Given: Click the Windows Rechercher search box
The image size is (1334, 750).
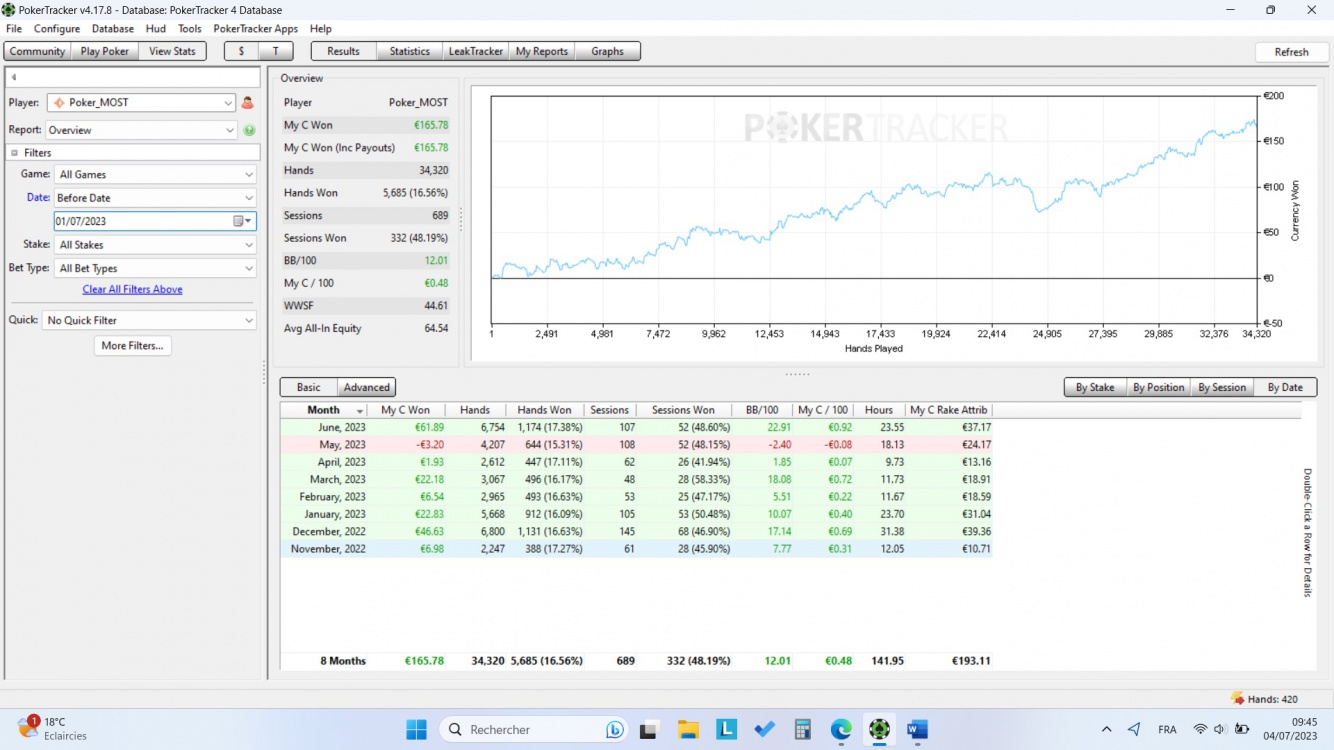Looking at the screenshot, I should pyautogui.click(x=534, y=729).
